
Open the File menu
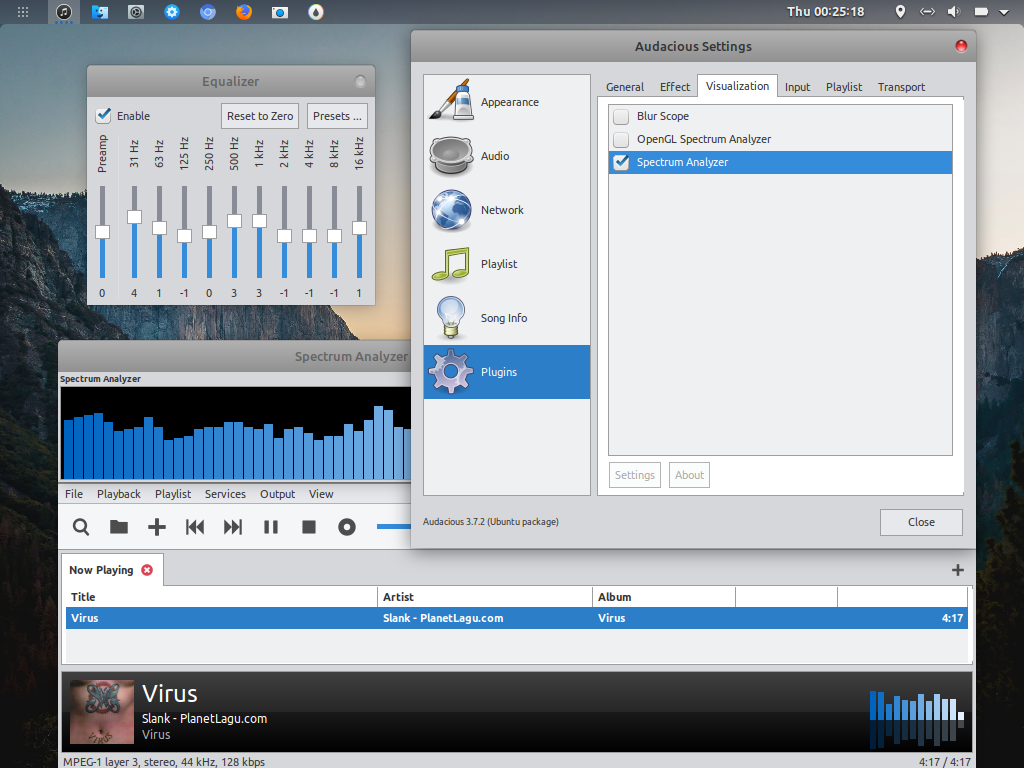click(x=74, y=494)
